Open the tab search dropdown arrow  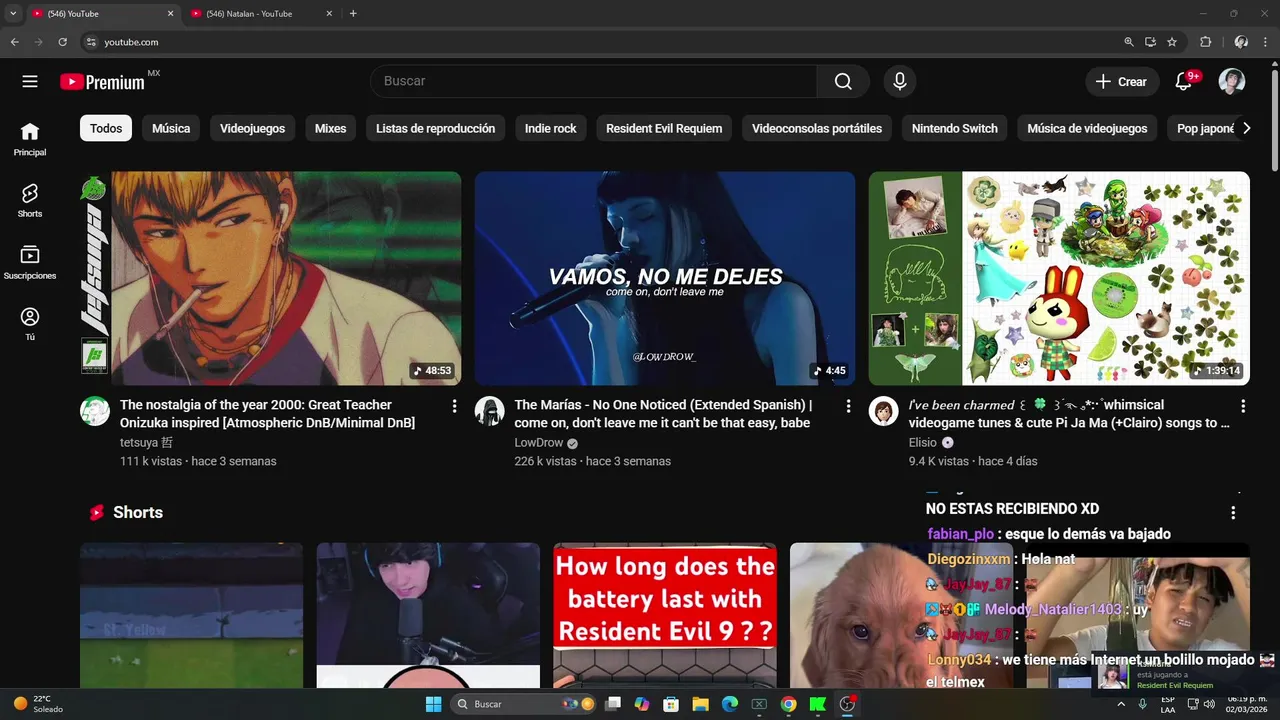click(x=13, y=14)
